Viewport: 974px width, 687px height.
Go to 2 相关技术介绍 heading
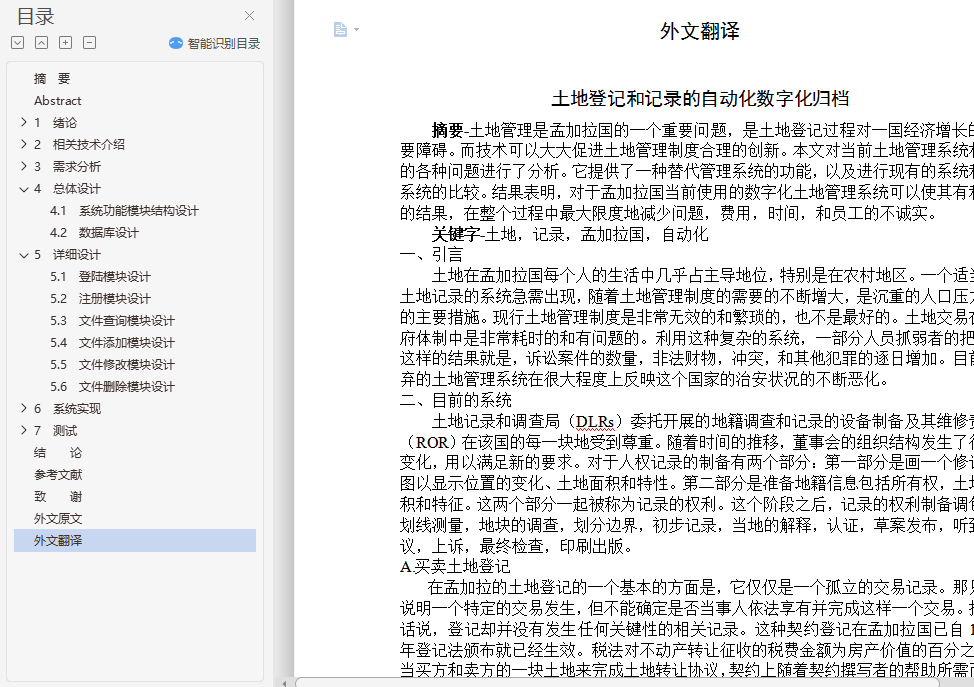(x=79, y=145)
